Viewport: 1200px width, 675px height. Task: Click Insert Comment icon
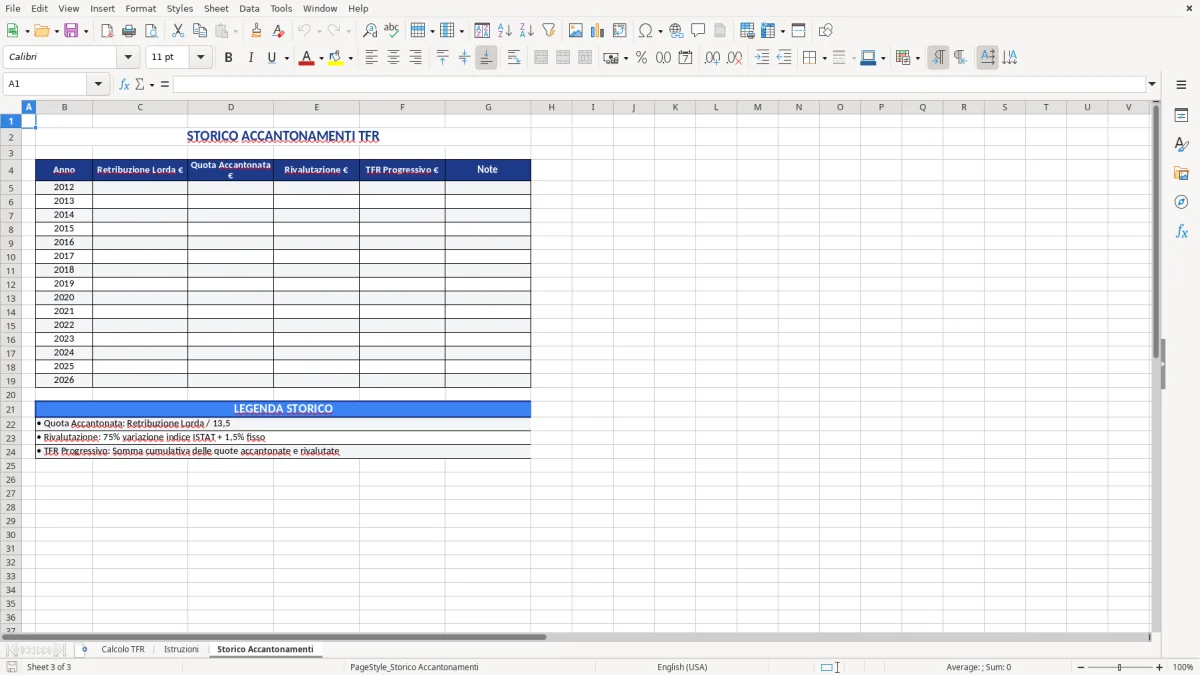(698, 31)
